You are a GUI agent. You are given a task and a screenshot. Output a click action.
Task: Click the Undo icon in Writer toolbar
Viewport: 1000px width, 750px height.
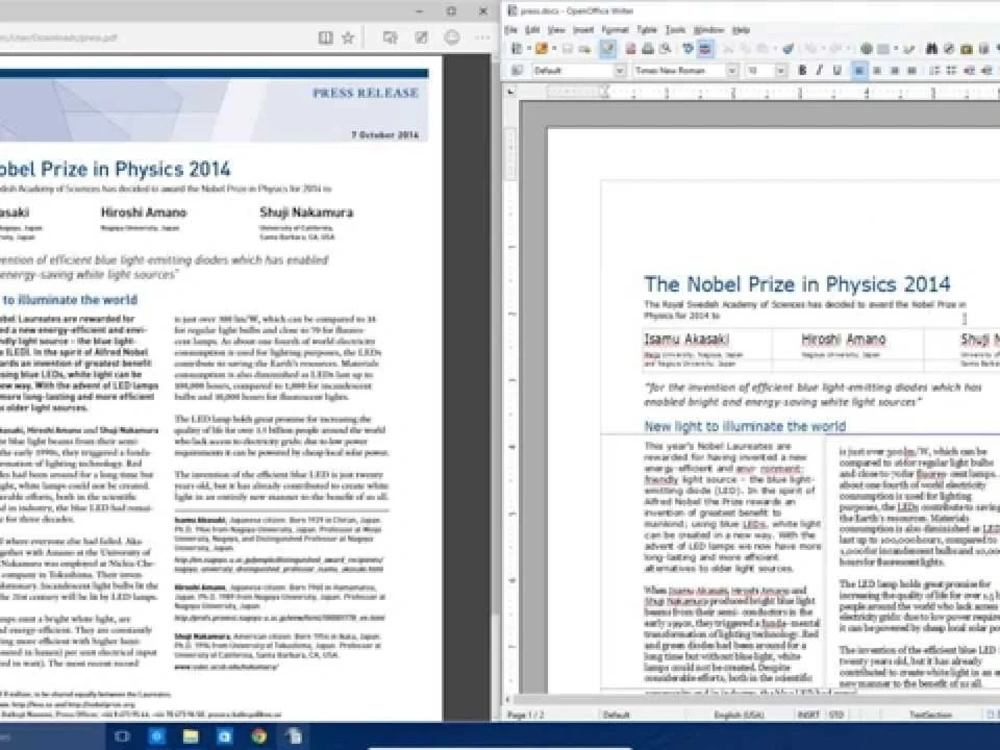[811, 49]
